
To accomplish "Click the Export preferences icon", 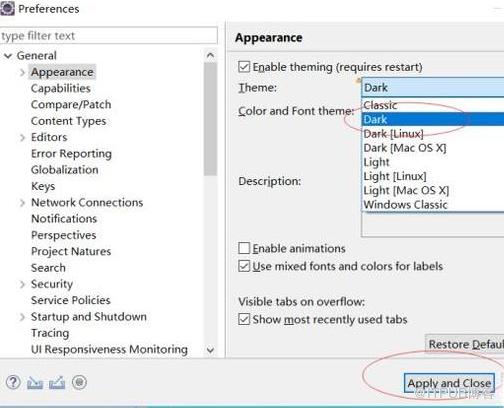I will point(57,383).
